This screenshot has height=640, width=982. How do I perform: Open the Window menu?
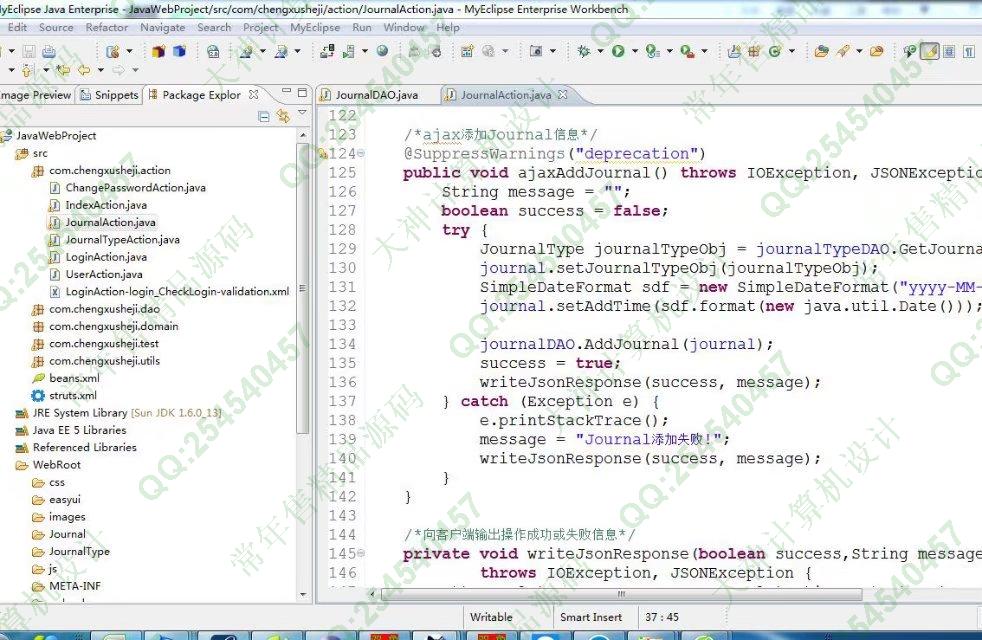click(403, 28)
